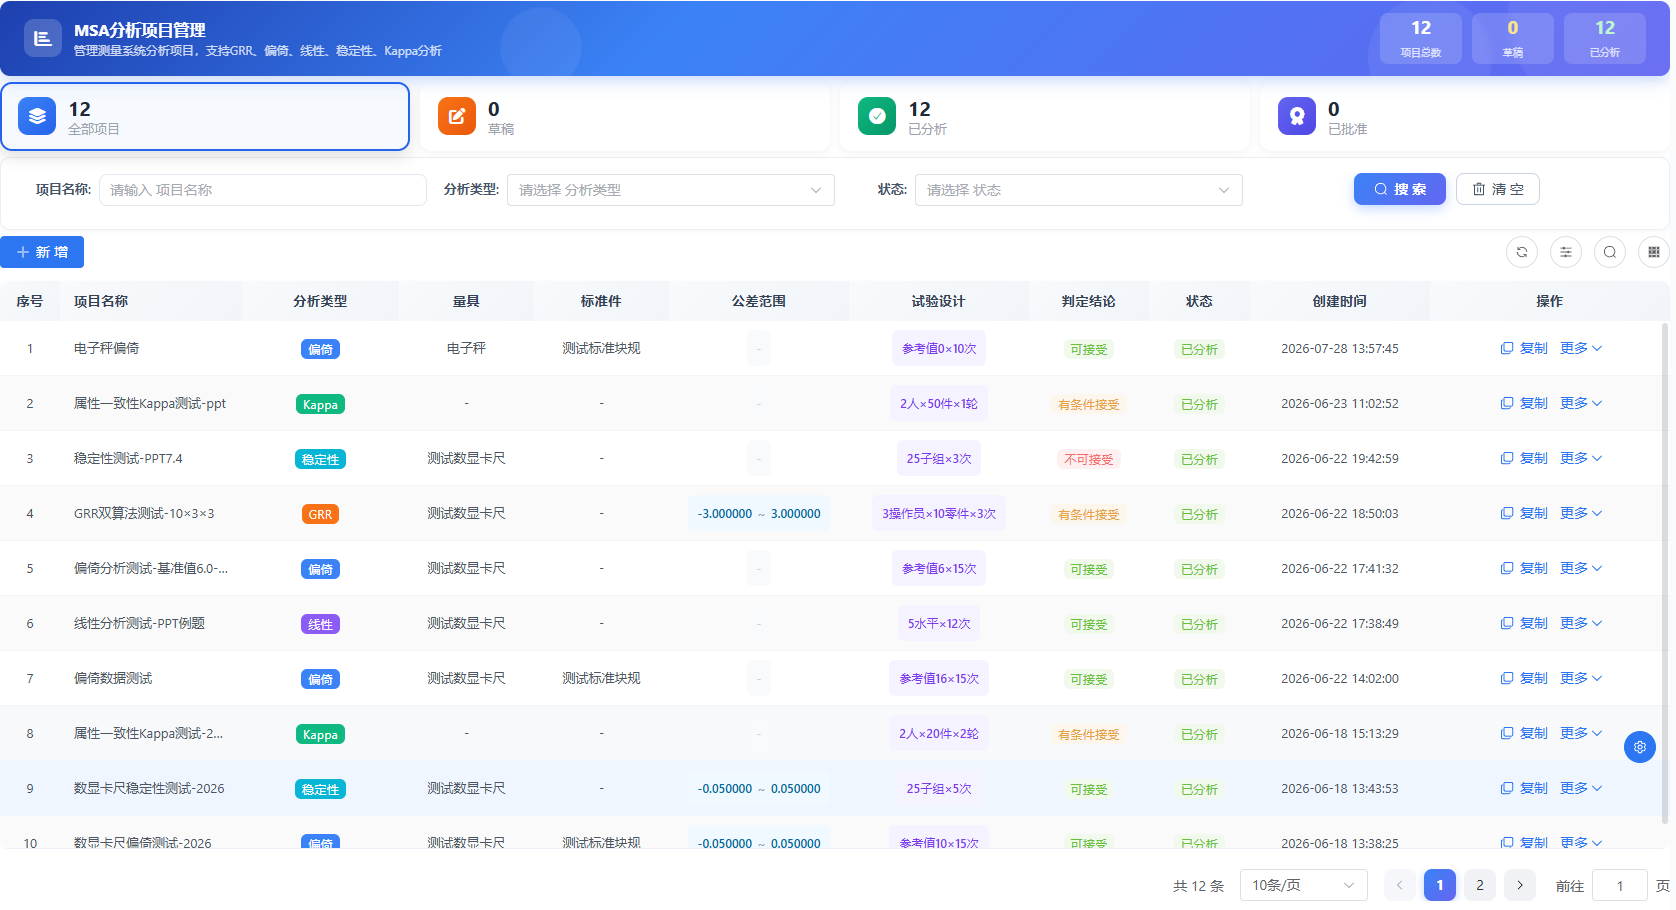This screenshot has height=910, width=1676.
Task: Click the green check icon on 已分析 card
Action: point(877,116)
